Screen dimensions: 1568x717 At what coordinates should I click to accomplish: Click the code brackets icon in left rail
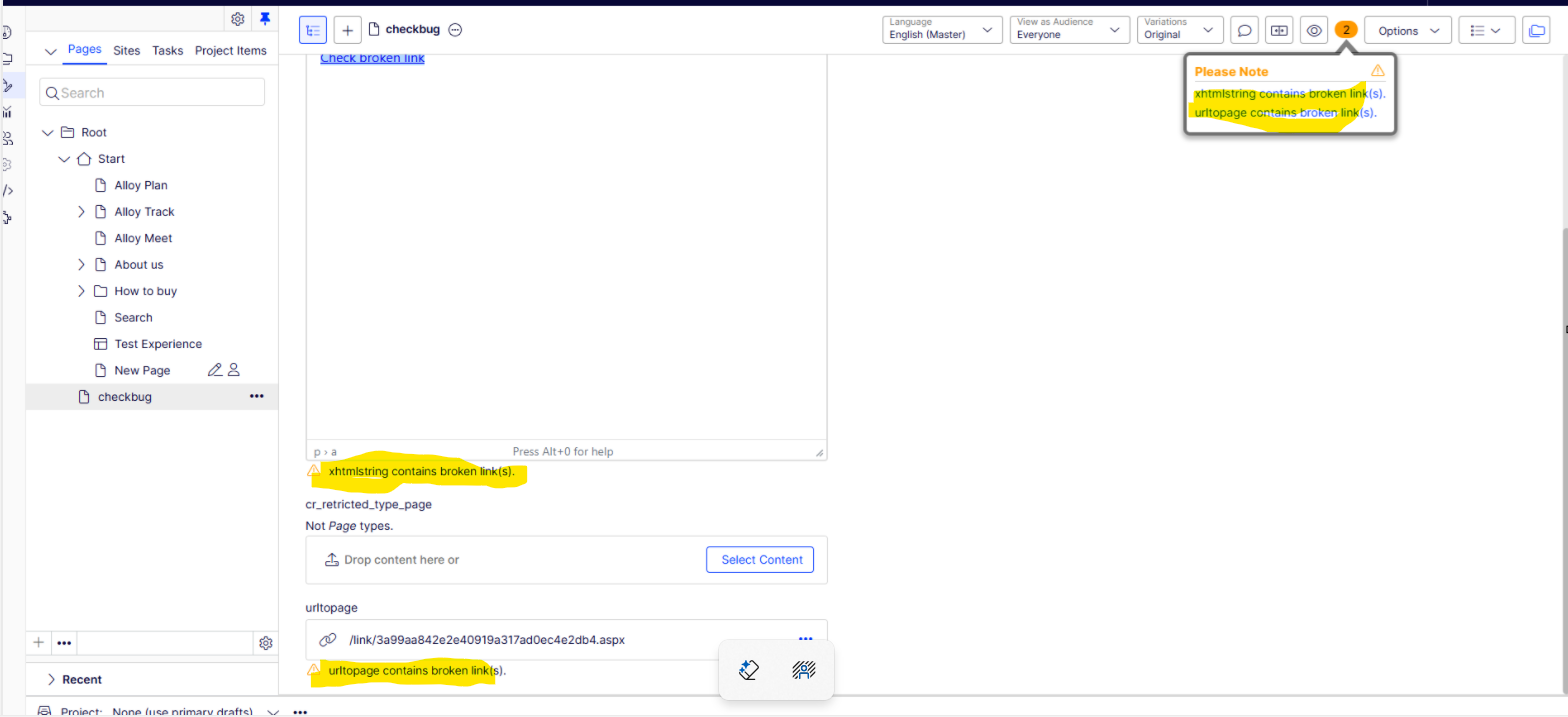coord(8,190)
